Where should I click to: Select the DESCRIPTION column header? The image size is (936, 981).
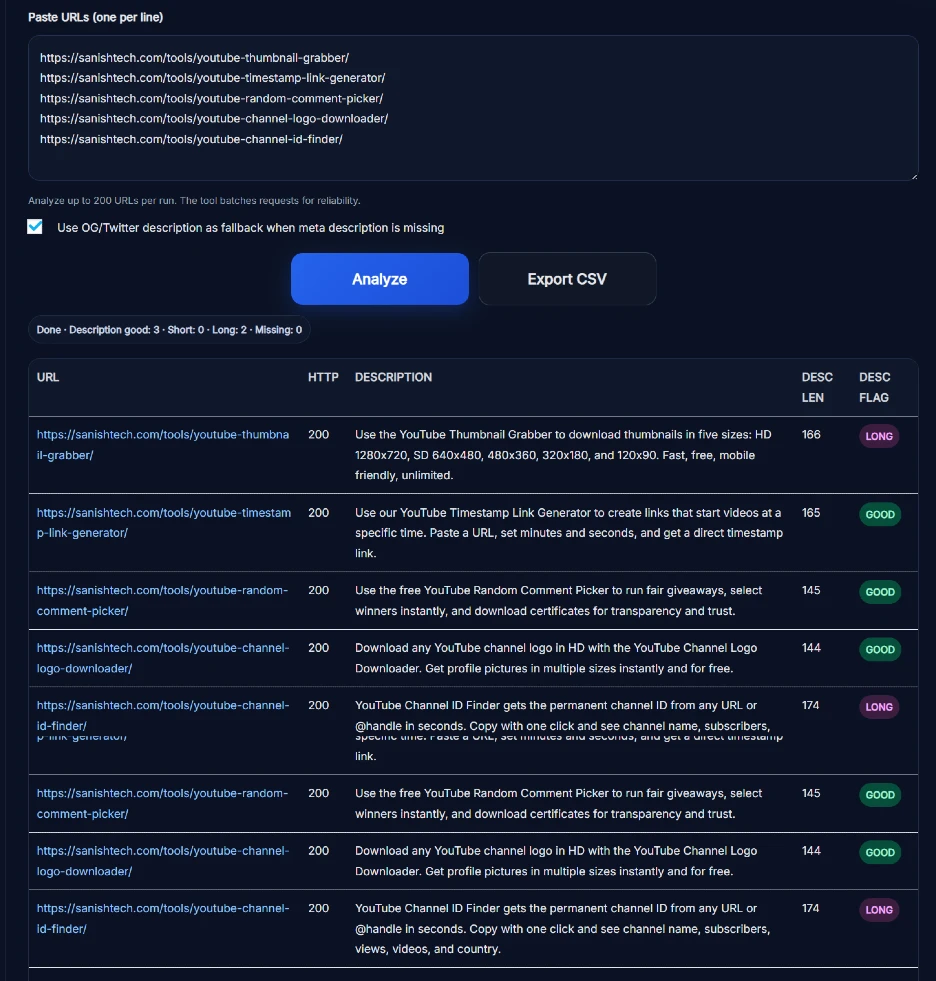click(x=393, y=378)
